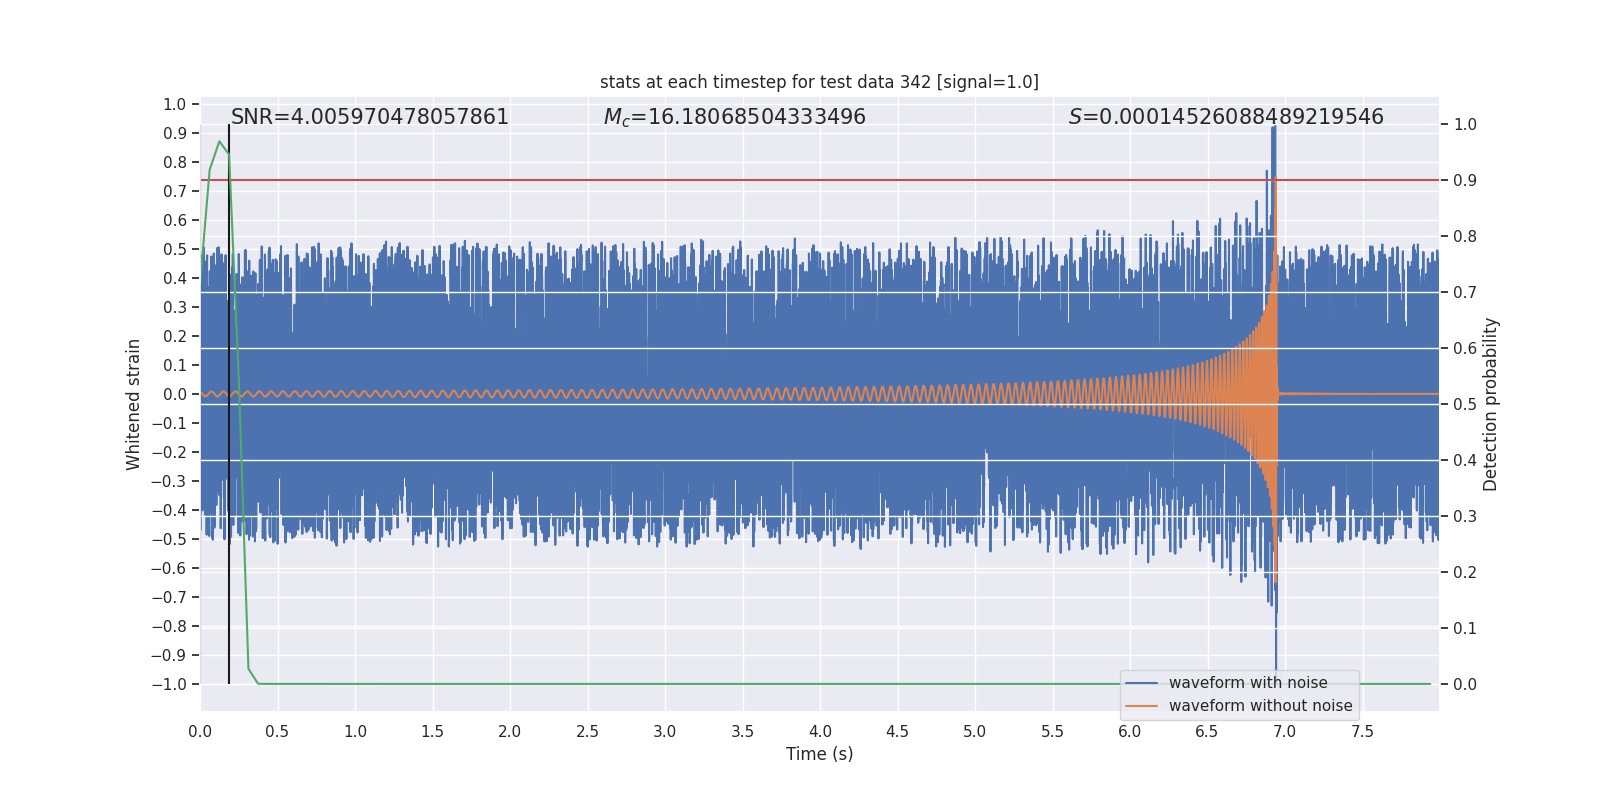Select the SNR value annotation
The width and height of the screenshot is (1600, 800).
pos(370,117)
